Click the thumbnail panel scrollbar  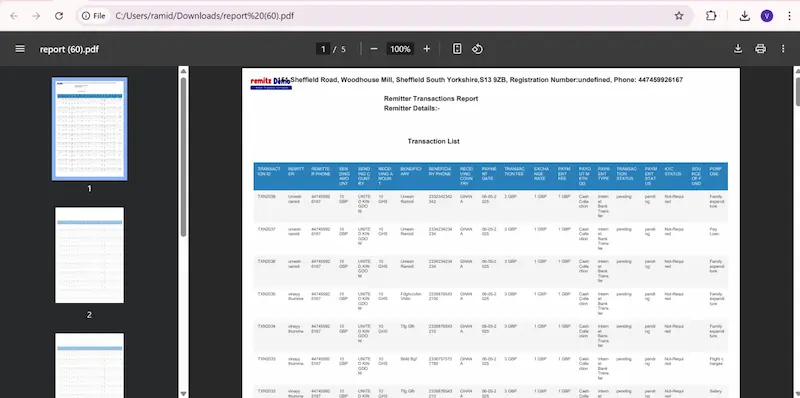tap(183, 157)
